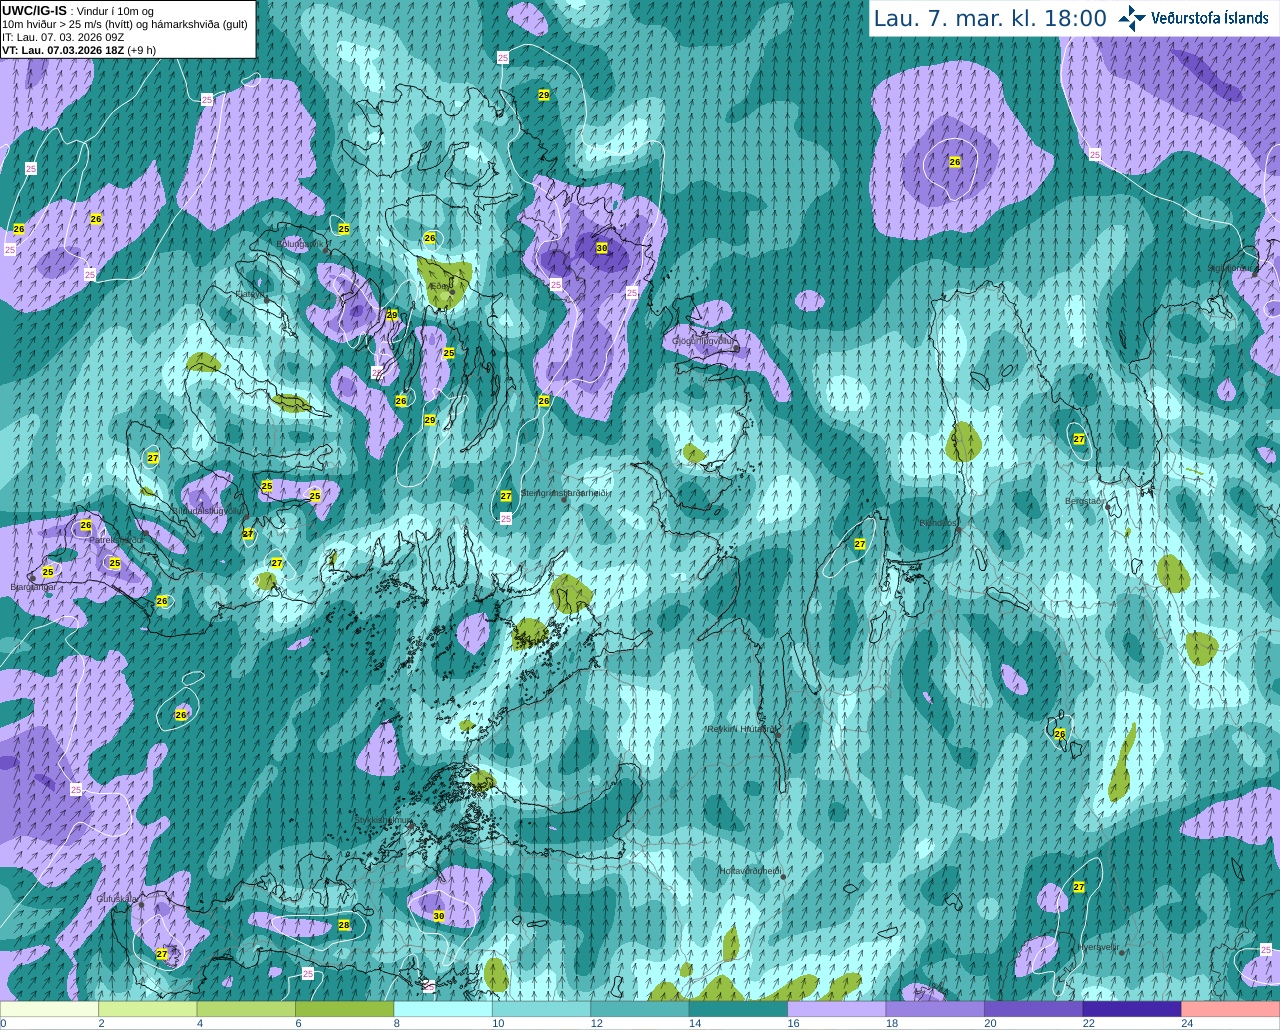Screen dimensions: 1280x1030
Task: Click the 12–14 m/s teal legend swatch
Action: [640, 1009]
